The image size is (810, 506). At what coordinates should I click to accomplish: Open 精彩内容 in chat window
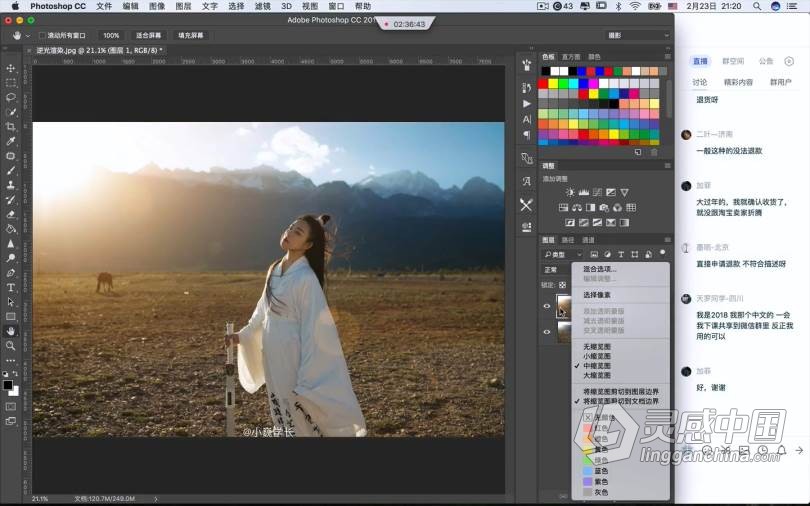click(x=738, y=82)
